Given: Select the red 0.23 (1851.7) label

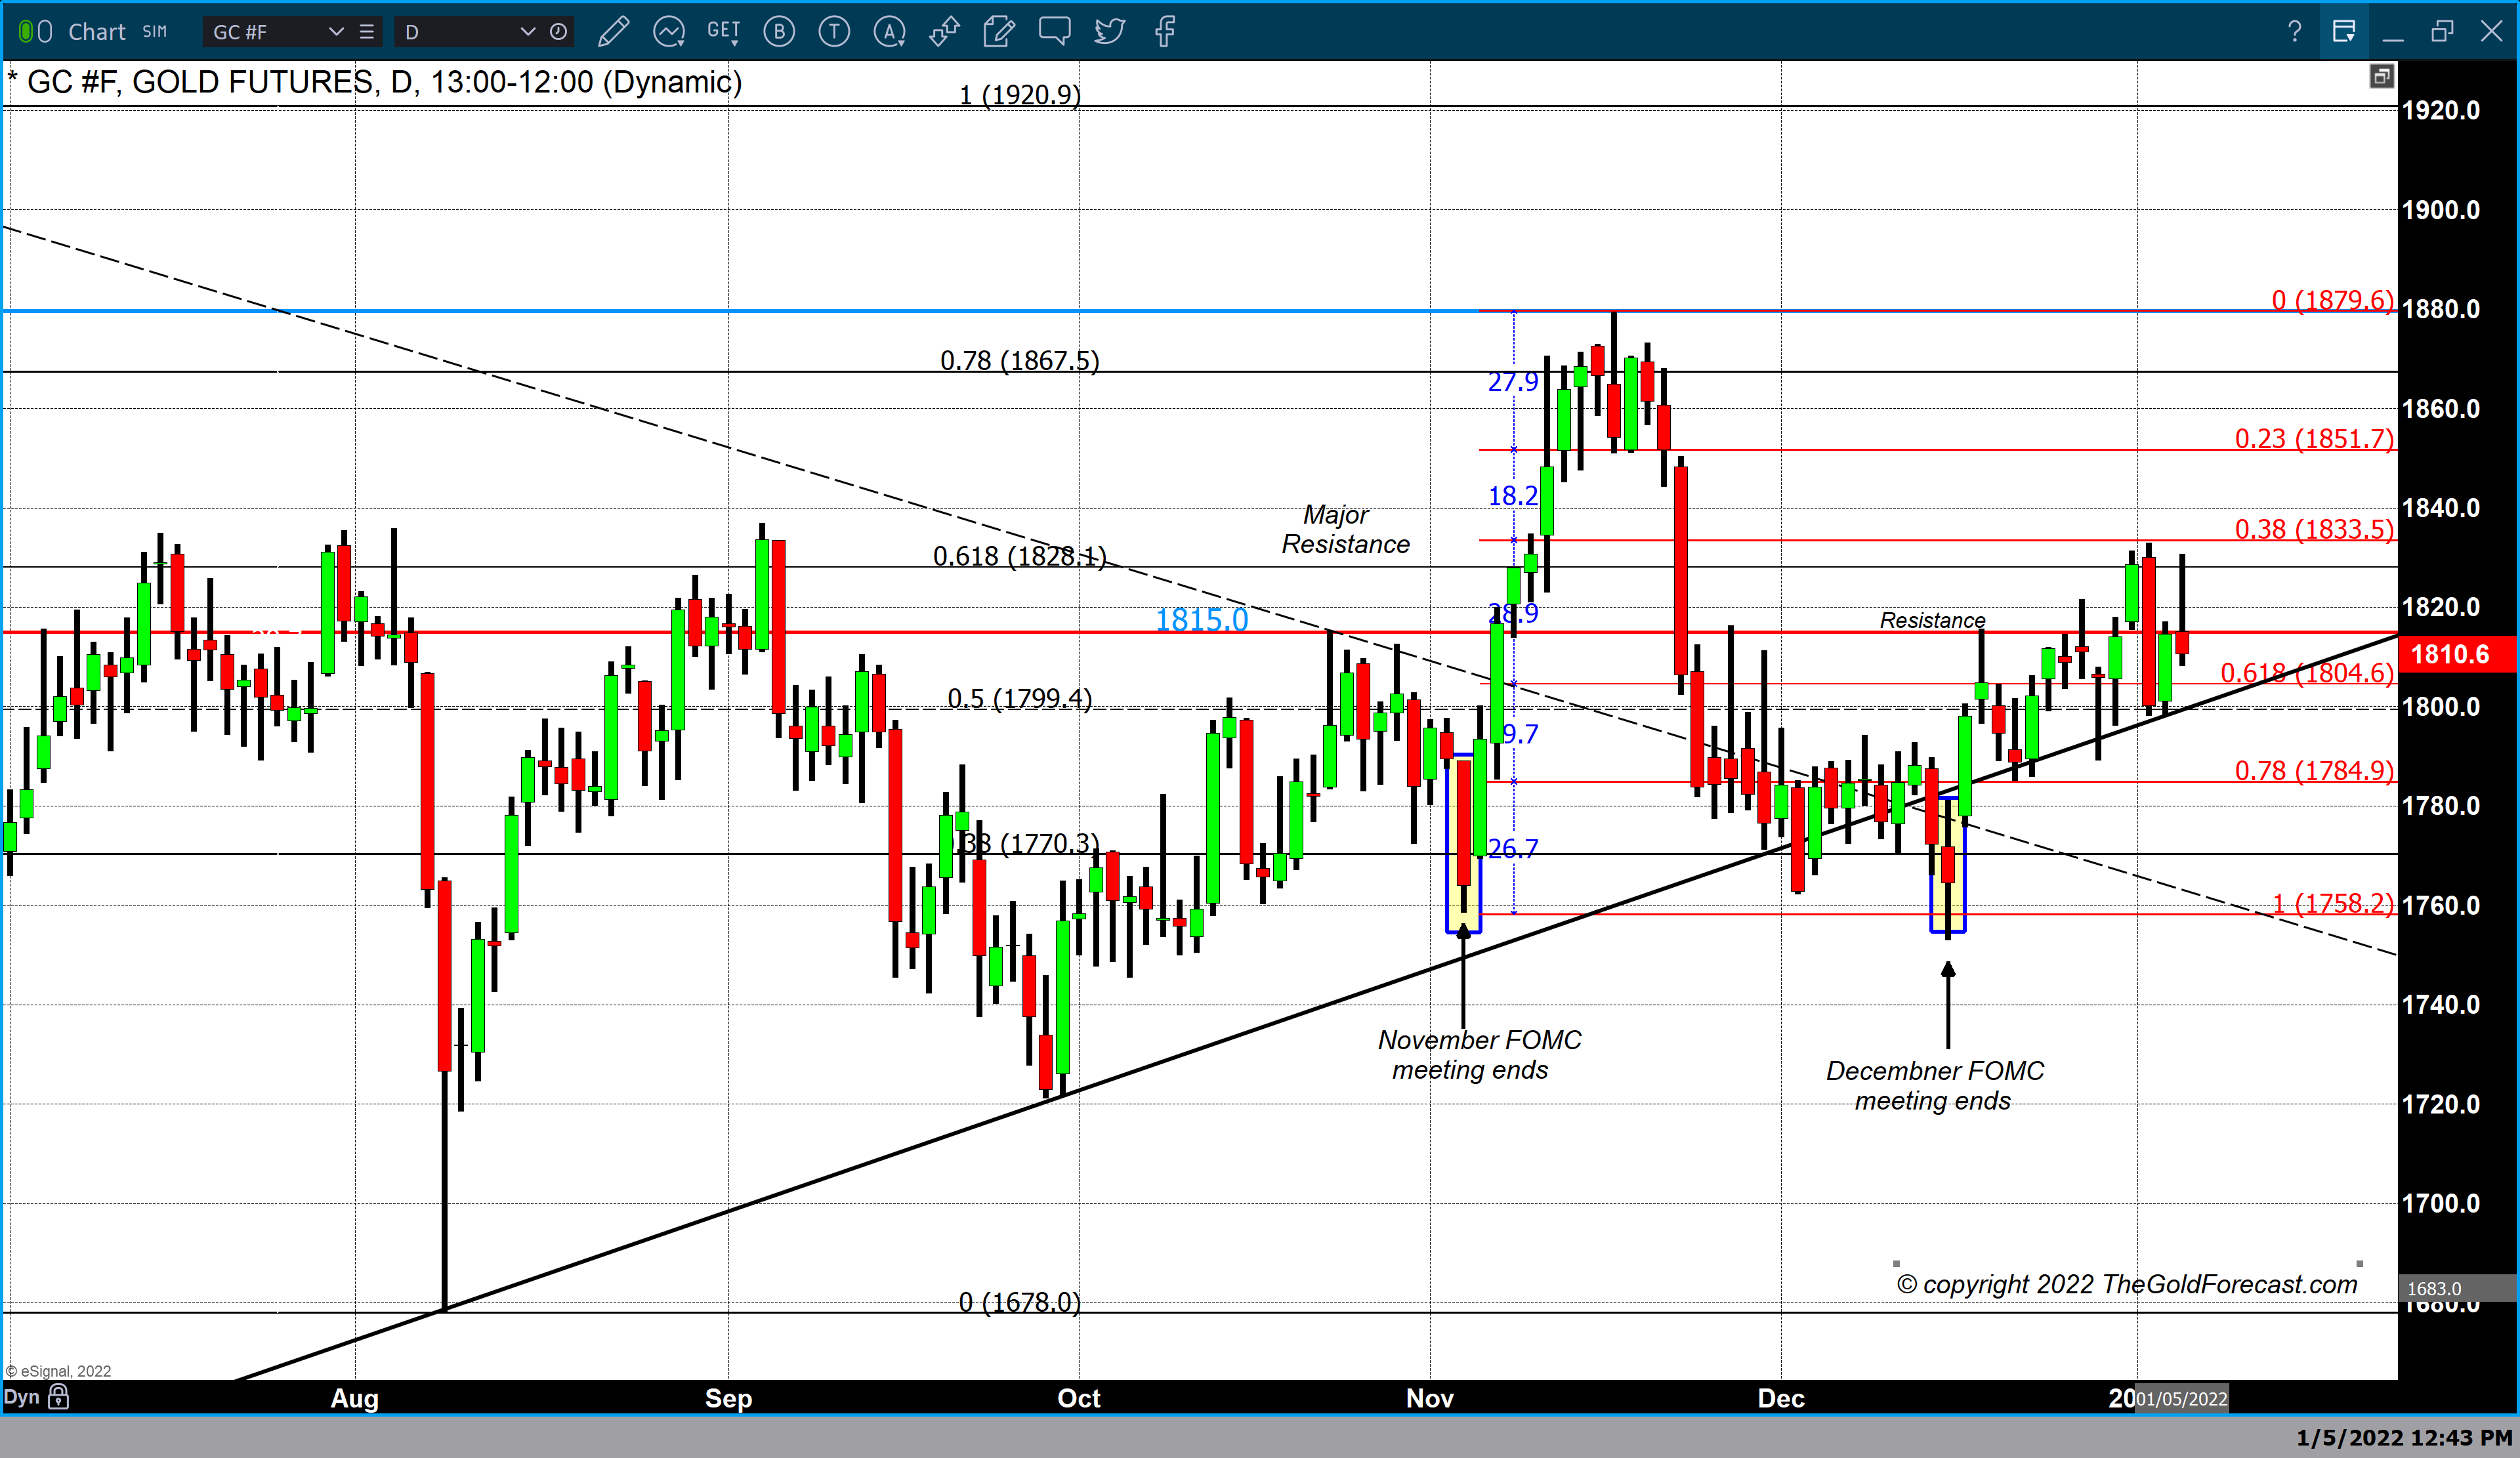Looking at the screenshot, I should click(2314, 439).
